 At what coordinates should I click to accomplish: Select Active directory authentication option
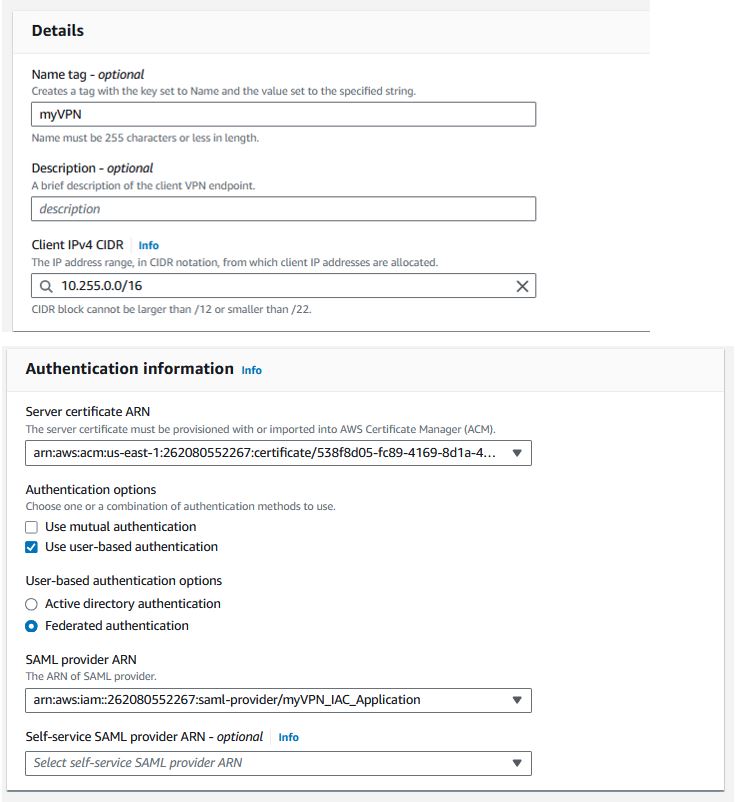(x=31, y=605)
